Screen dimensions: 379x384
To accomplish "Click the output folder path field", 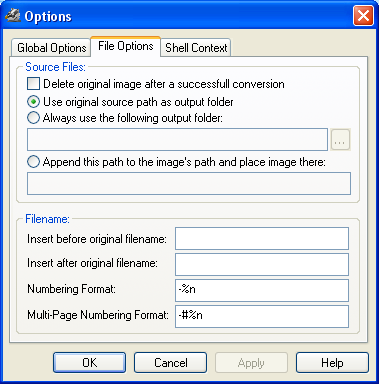I will point(177,139).
